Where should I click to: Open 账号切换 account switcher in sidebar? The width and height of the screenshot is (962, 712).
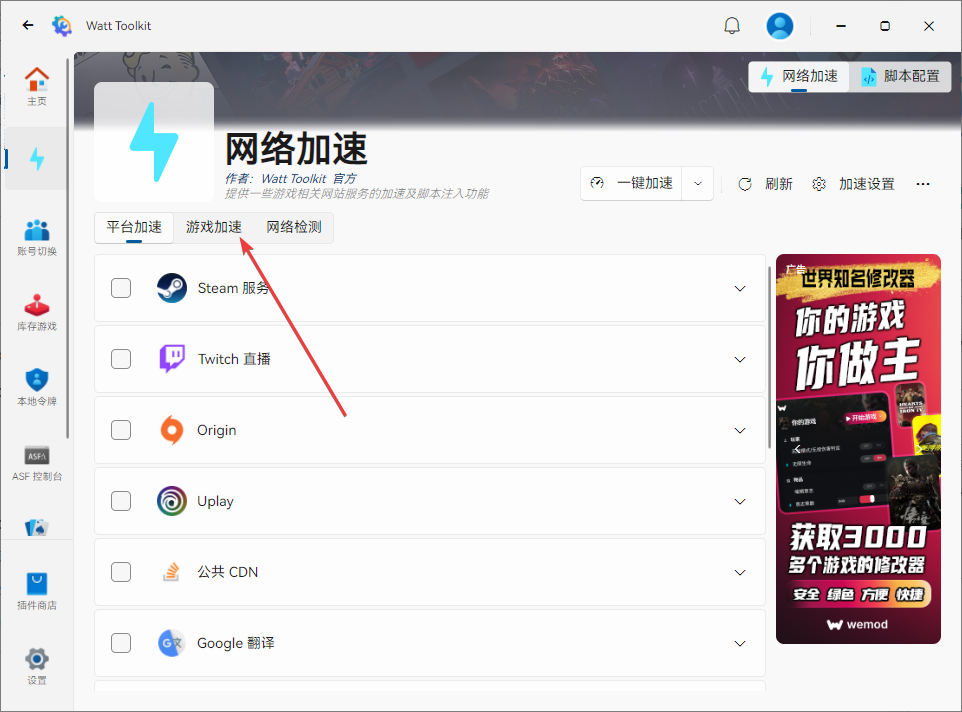click(37, 235)
